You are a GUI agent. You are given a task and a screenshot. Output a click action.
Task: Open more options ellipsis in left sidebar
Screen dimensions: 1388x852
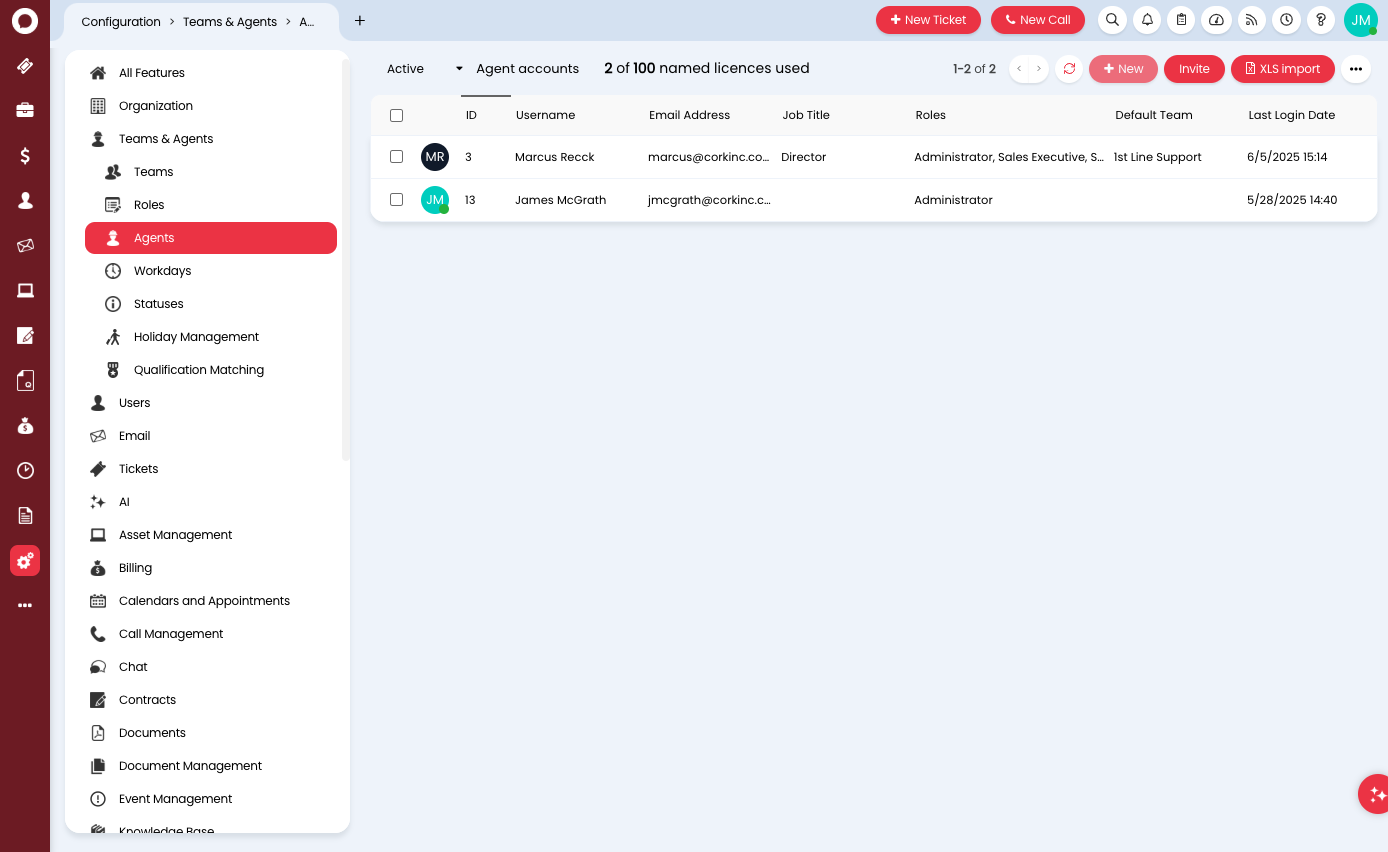tap(25, 605)
